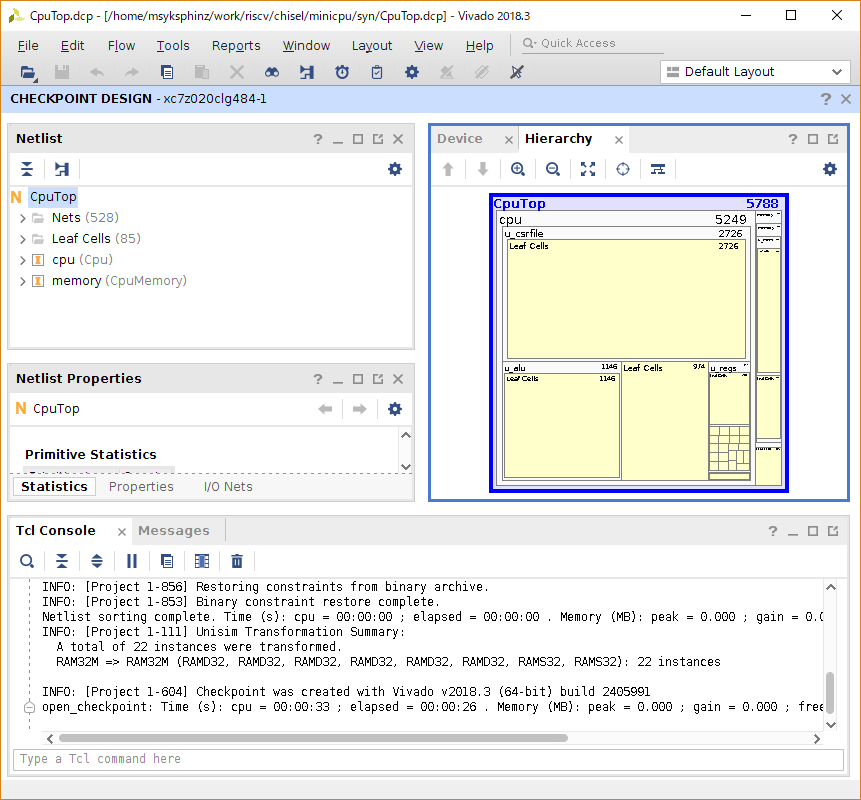The width and height of the screenshot is (861, 800).
Task: Go to previous object in Netlist Properties
Action: [326, 409]
